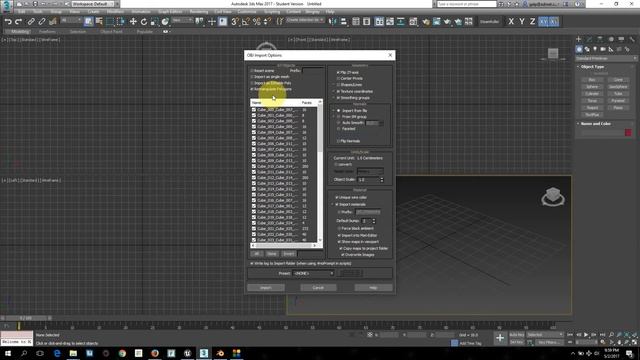The height and width of the screenshot is (360, 640).
Task: Select the From SM group radio option
Action: pos(338,117)
